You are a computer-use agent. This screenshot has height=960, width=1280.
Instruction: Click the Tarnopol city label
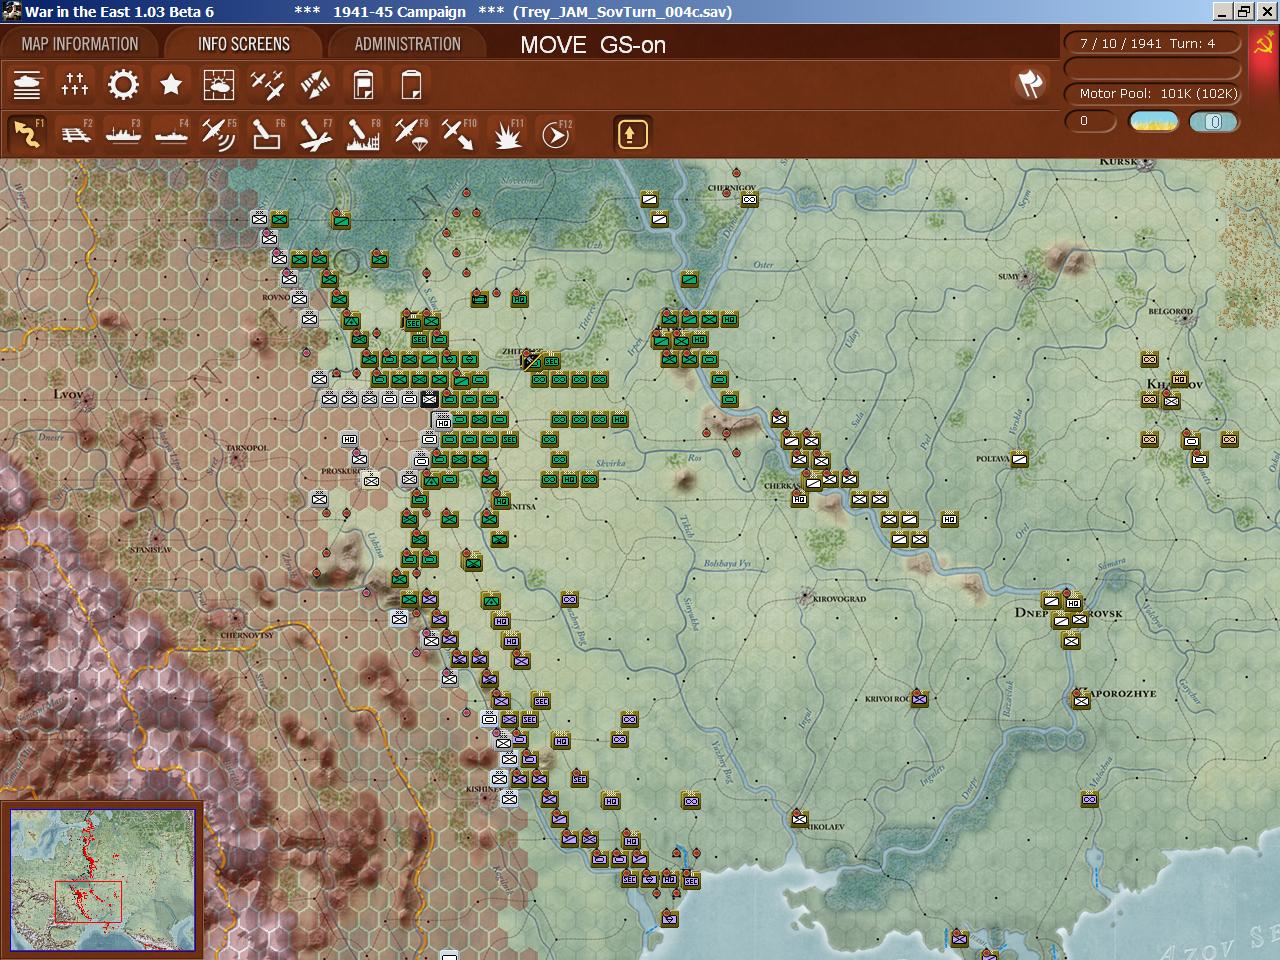point(245,447)
